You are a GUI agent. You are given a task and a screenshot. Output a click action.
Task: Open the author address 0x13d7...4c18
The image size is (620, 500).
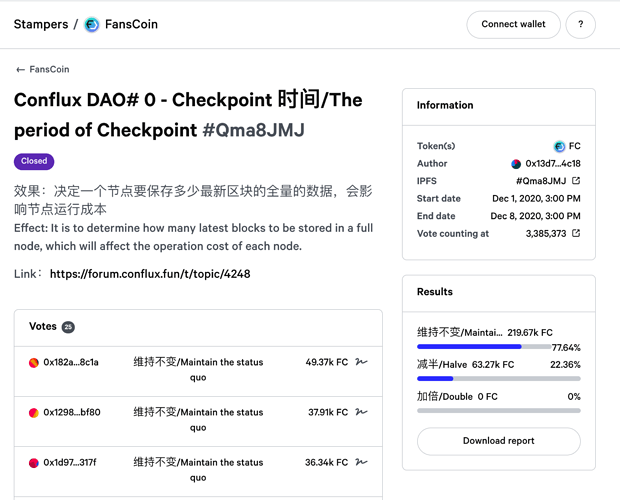click(553, 164)
